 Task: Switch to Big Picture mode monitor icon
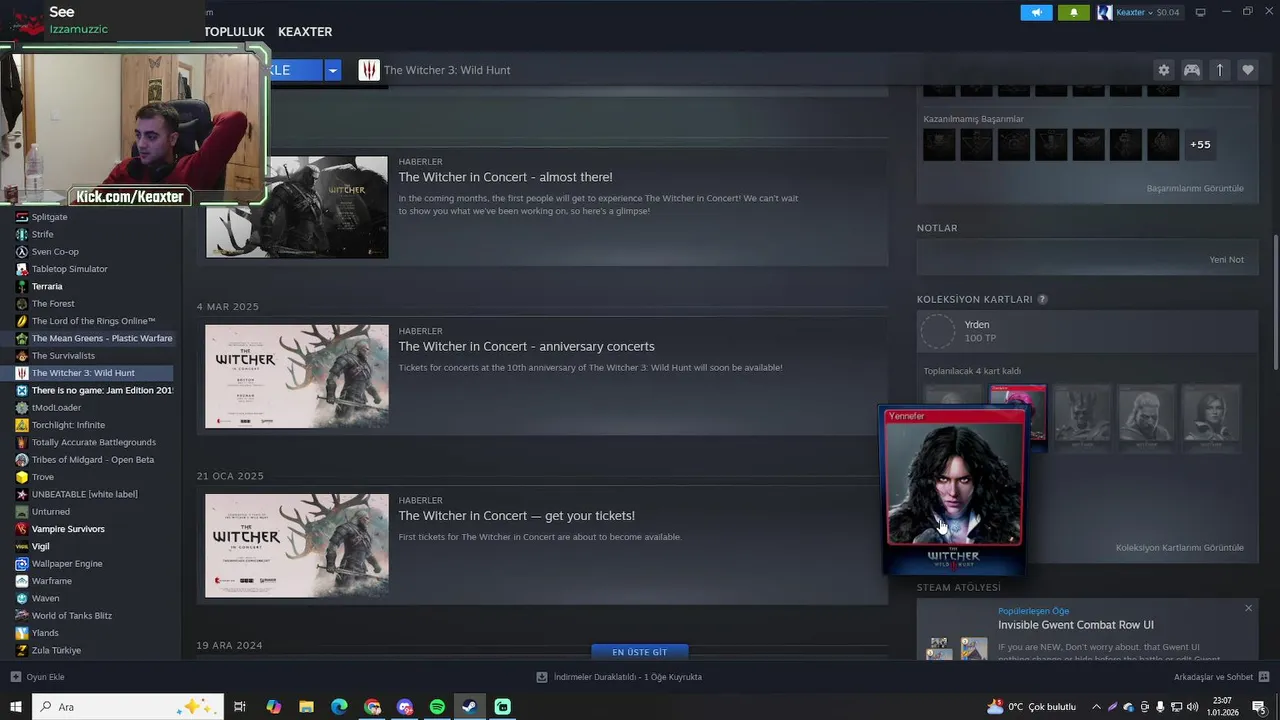pyautogui.click(x=1201, y=12)
